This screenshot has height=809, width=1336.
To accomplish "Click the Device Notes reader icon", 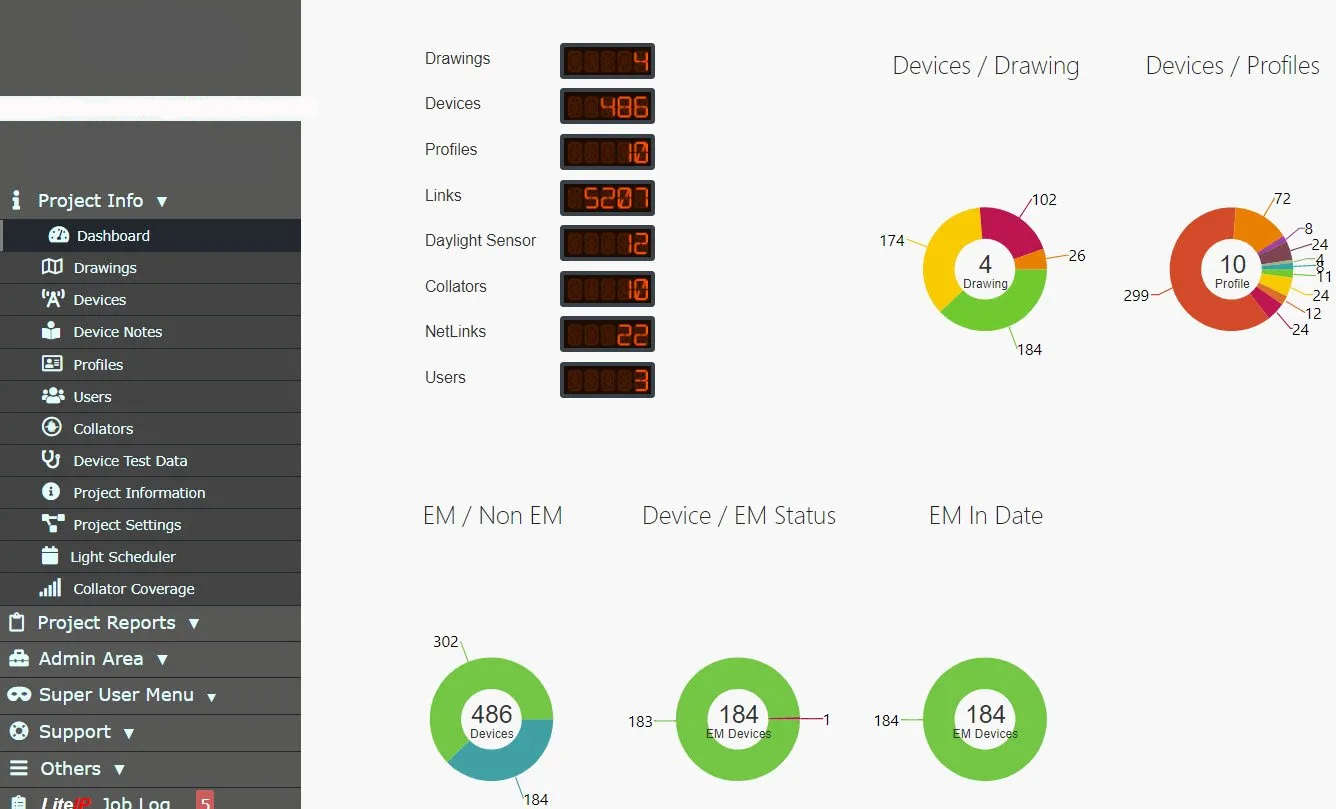I will (52, 331).
